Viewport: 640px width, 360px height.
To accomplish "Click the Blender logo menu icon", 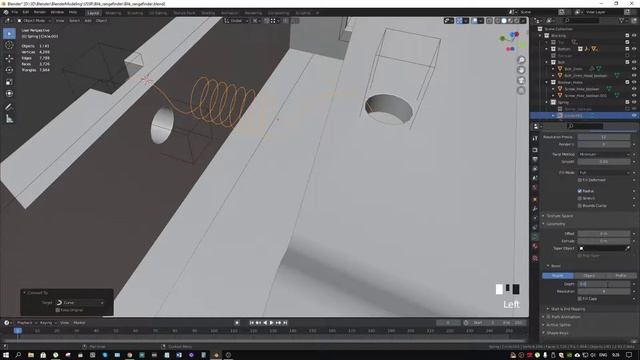I will point(6,12).
